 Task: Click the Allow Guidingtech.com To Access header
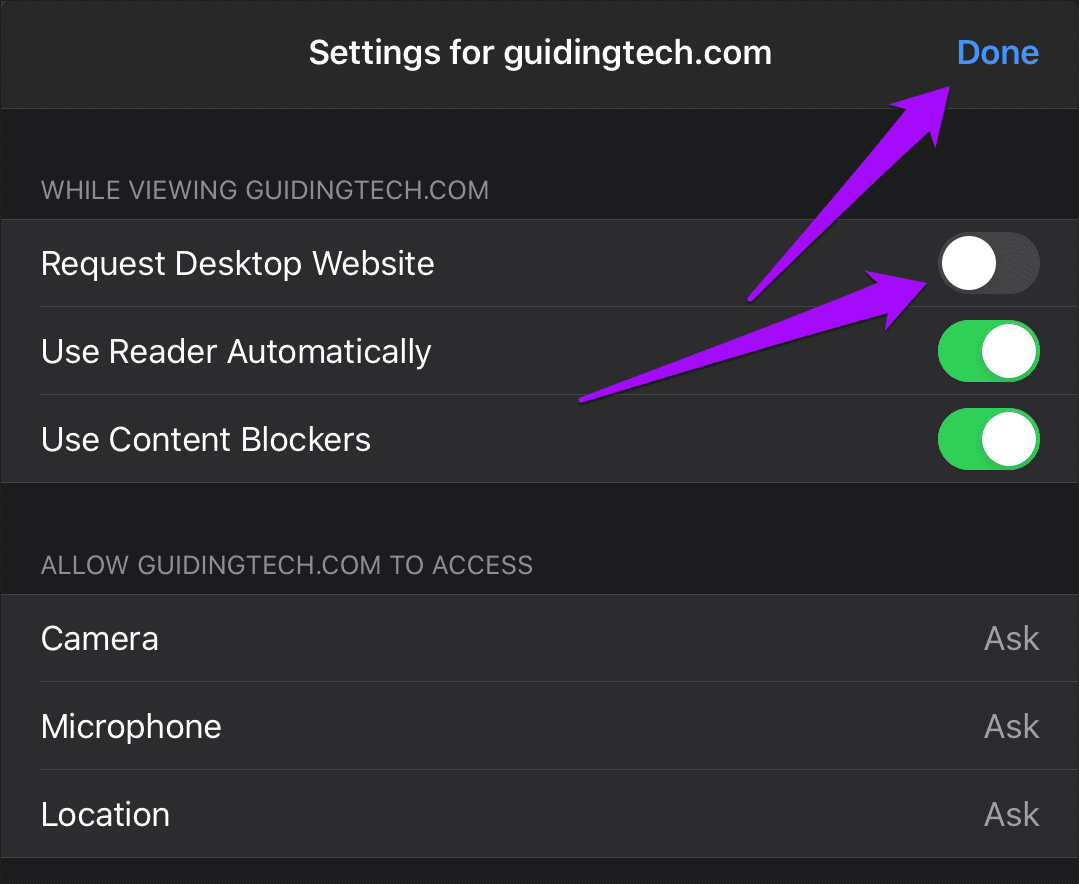tap(287, 565)
